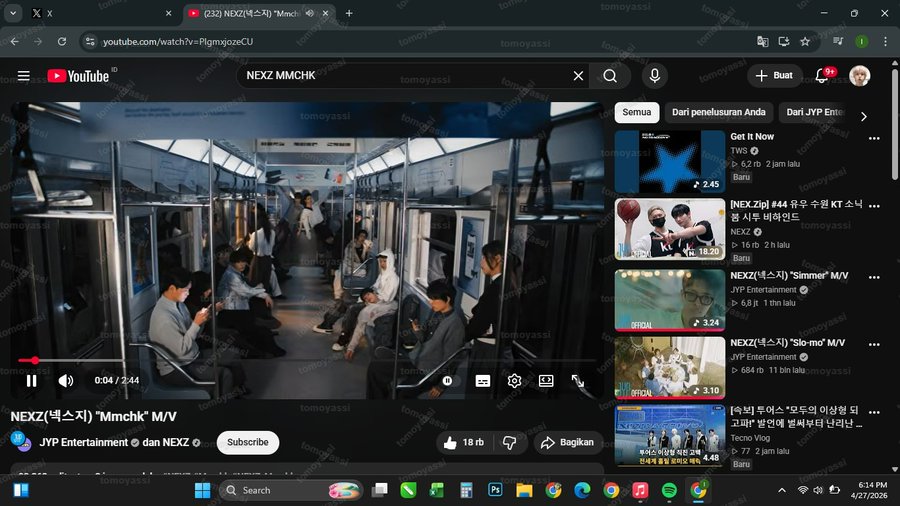
Task: Subscribe to JYP Entertainment and NEXZ
Action: point(247,442)
